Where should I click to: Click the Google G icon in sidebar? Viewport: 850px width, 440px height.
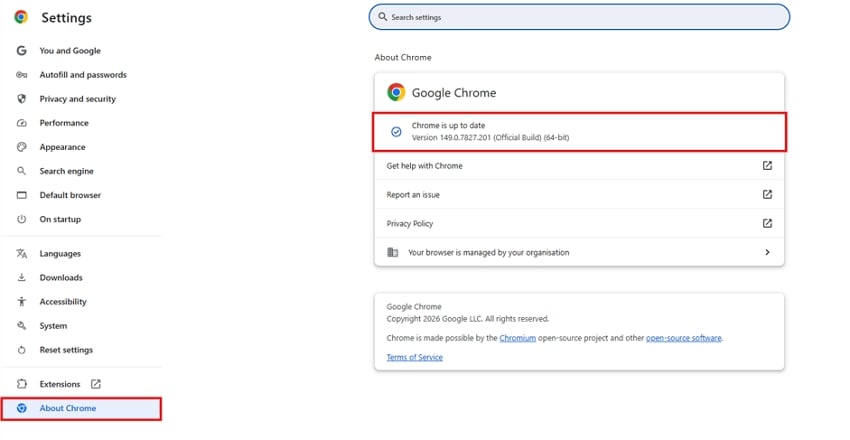(21, 50)
